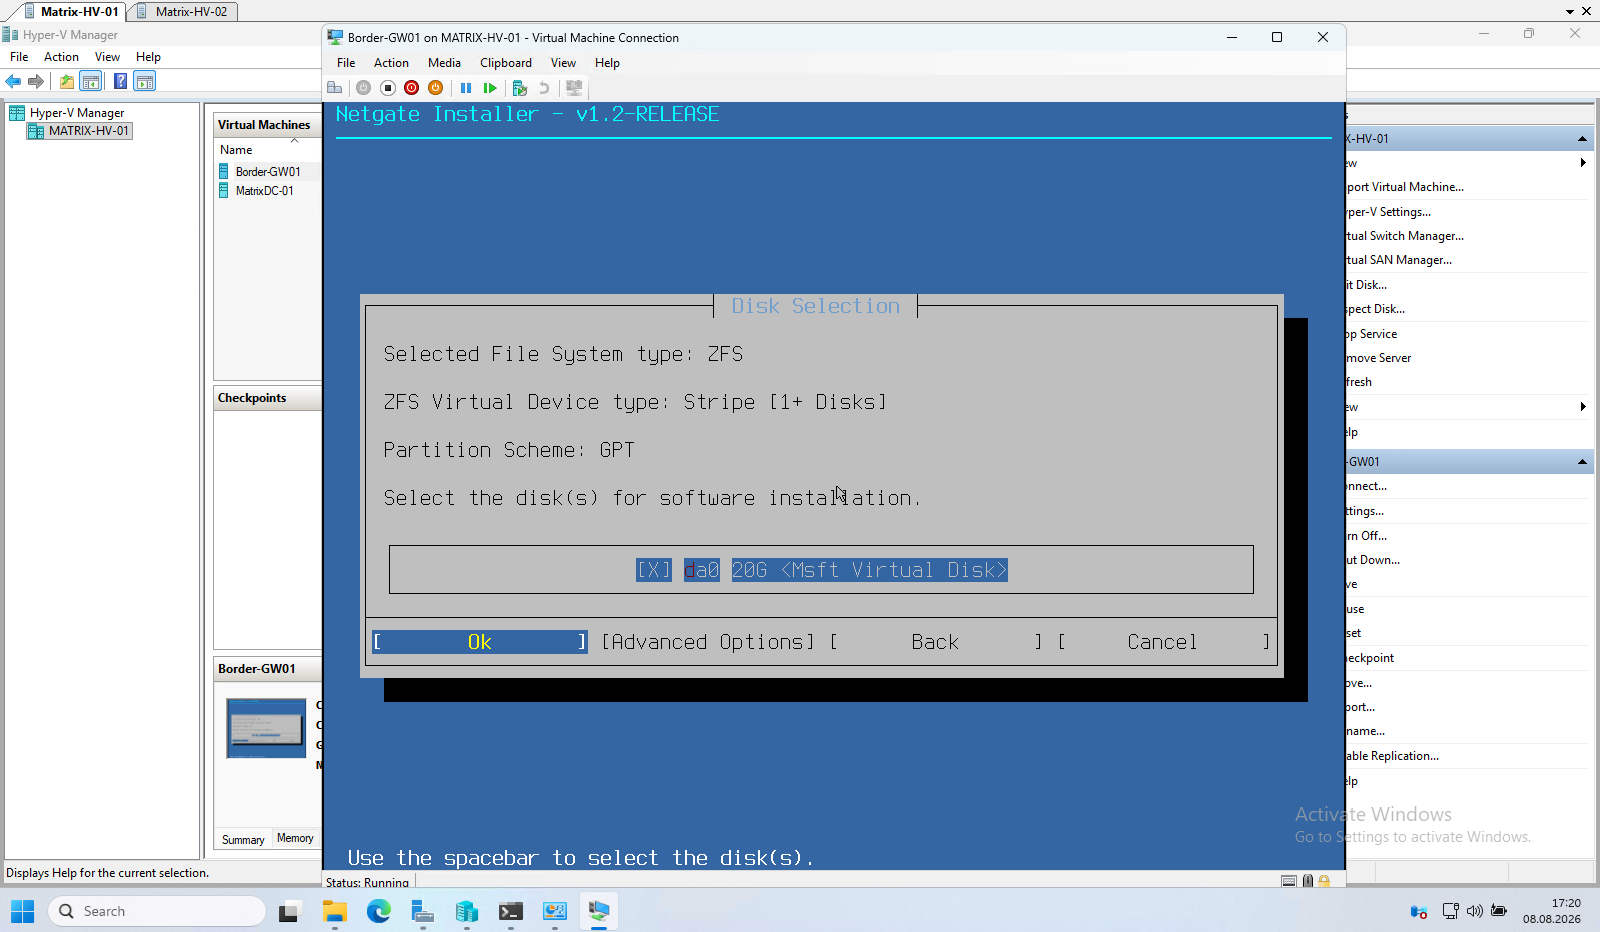Viewport: 1600px width, 932px height.
Task: Click the Turn Off stop icon
Action: pos(388,88)
